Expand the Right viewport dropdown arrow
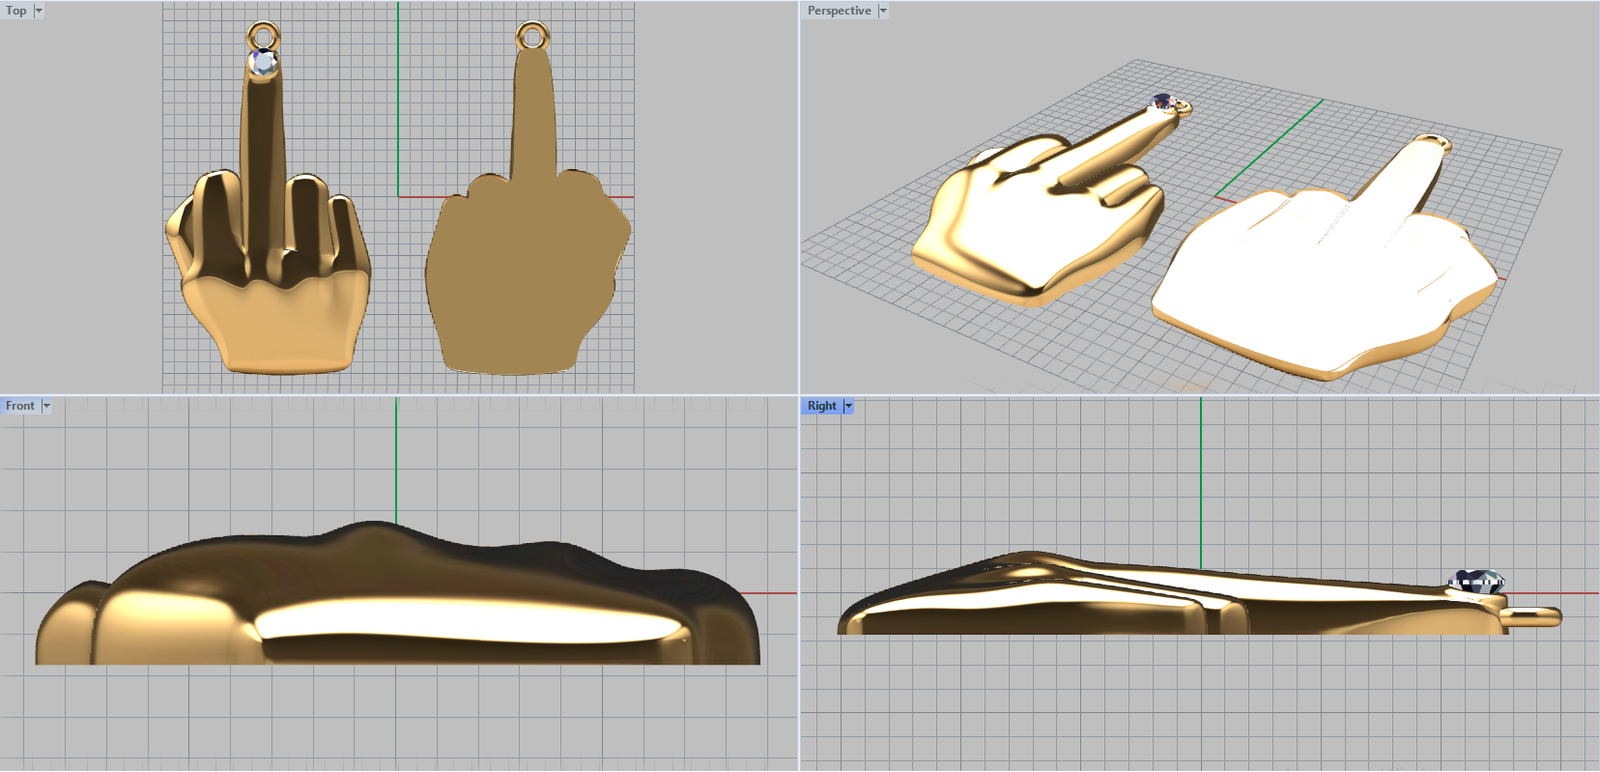The image size is (1600, 772). [849, 406]
